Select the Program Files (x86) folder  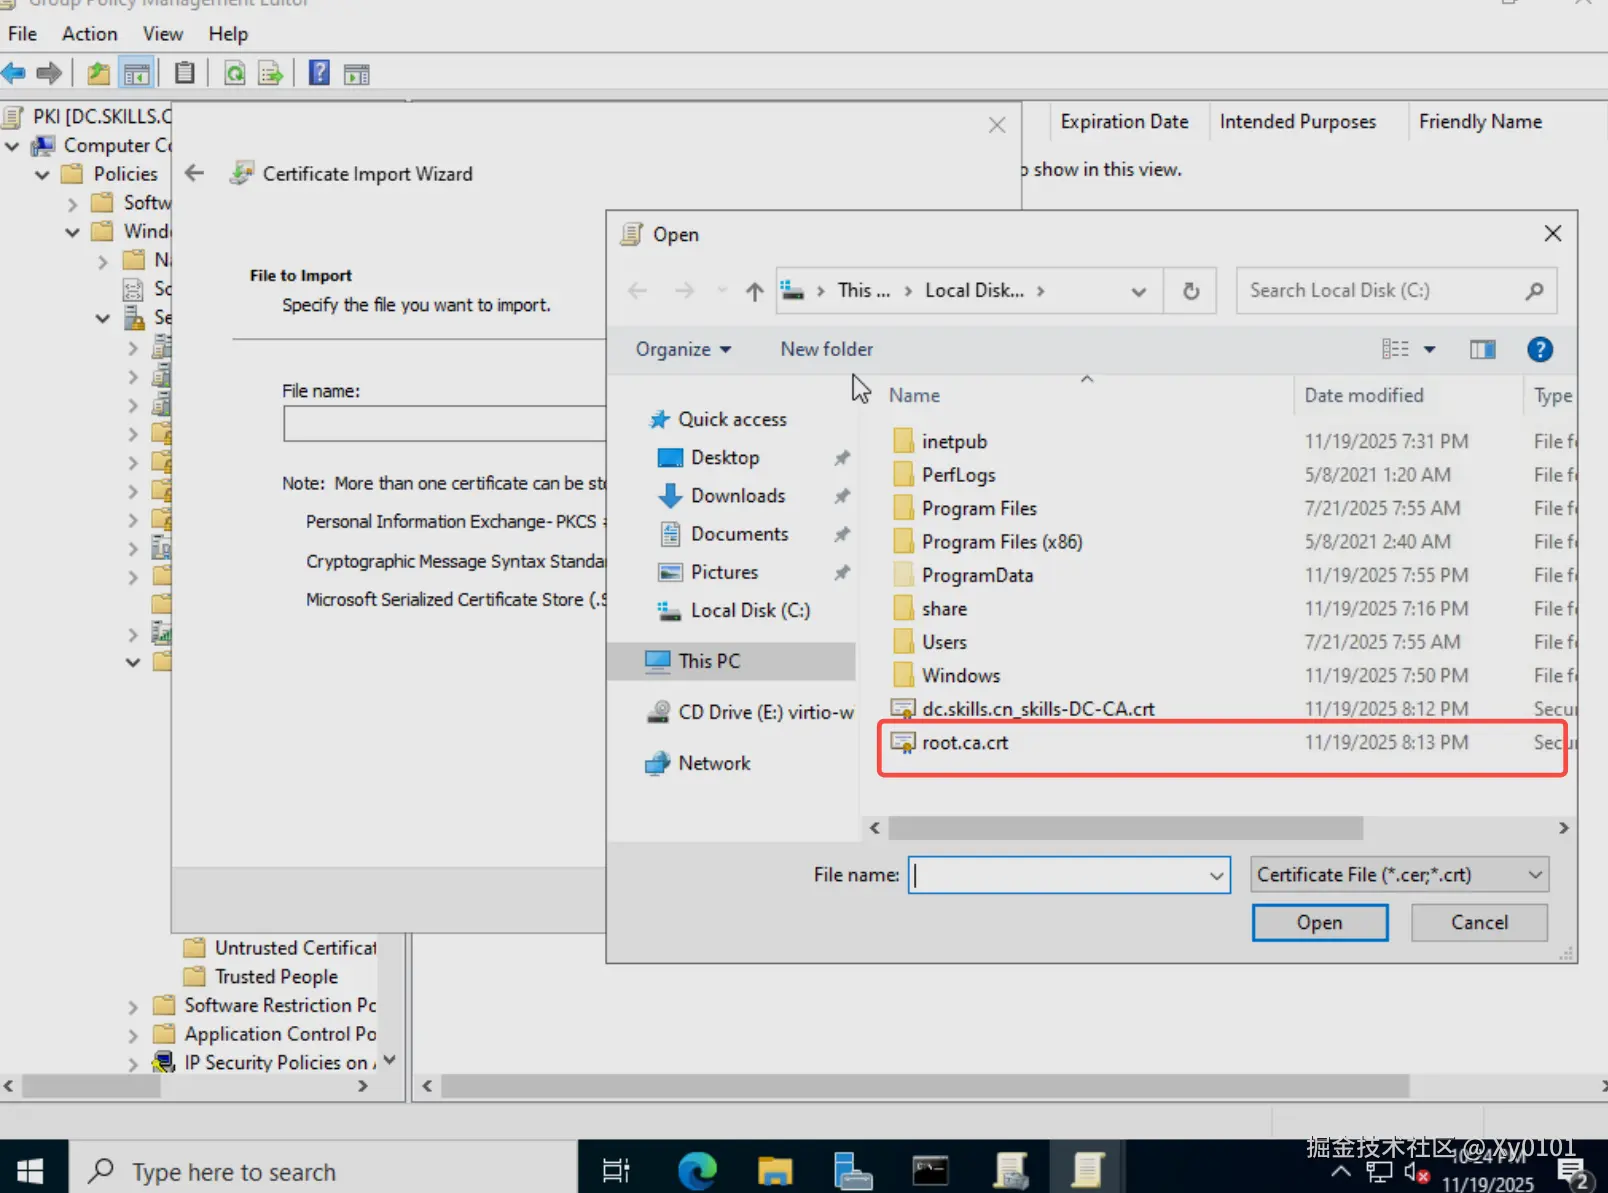pos(1002,542)
